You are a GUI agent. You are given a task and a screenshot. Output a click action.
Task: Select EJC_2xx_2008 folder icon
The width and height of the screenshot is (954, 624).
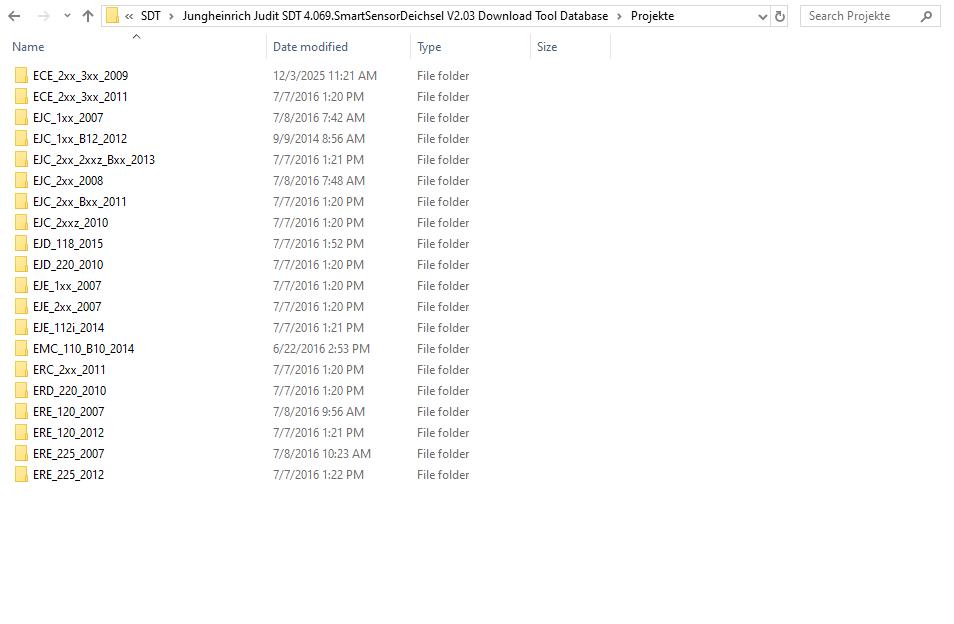coord(21,181)
